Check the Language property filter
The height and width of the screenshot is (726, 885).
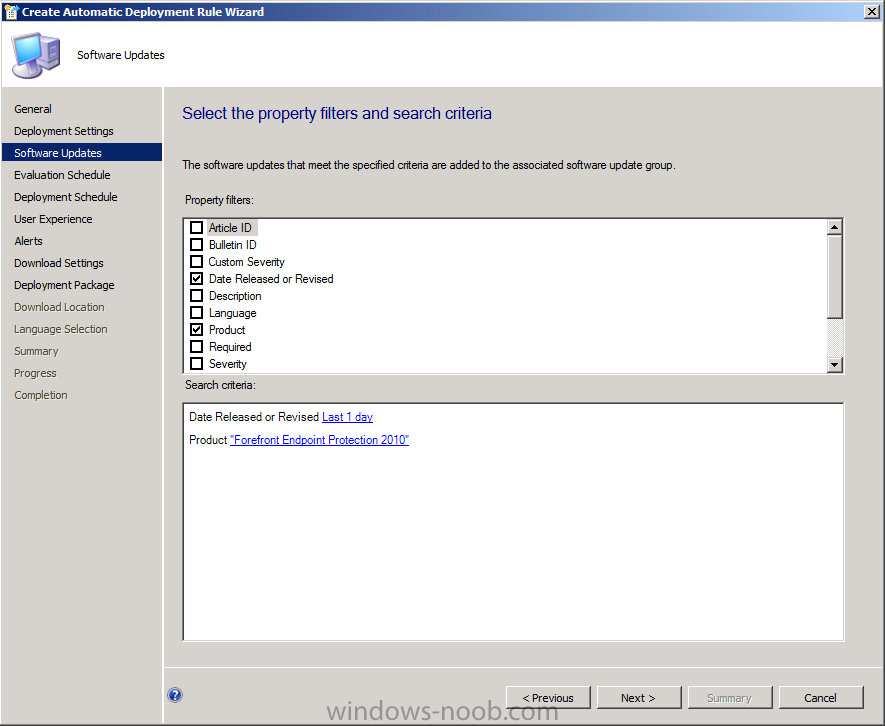196,312
